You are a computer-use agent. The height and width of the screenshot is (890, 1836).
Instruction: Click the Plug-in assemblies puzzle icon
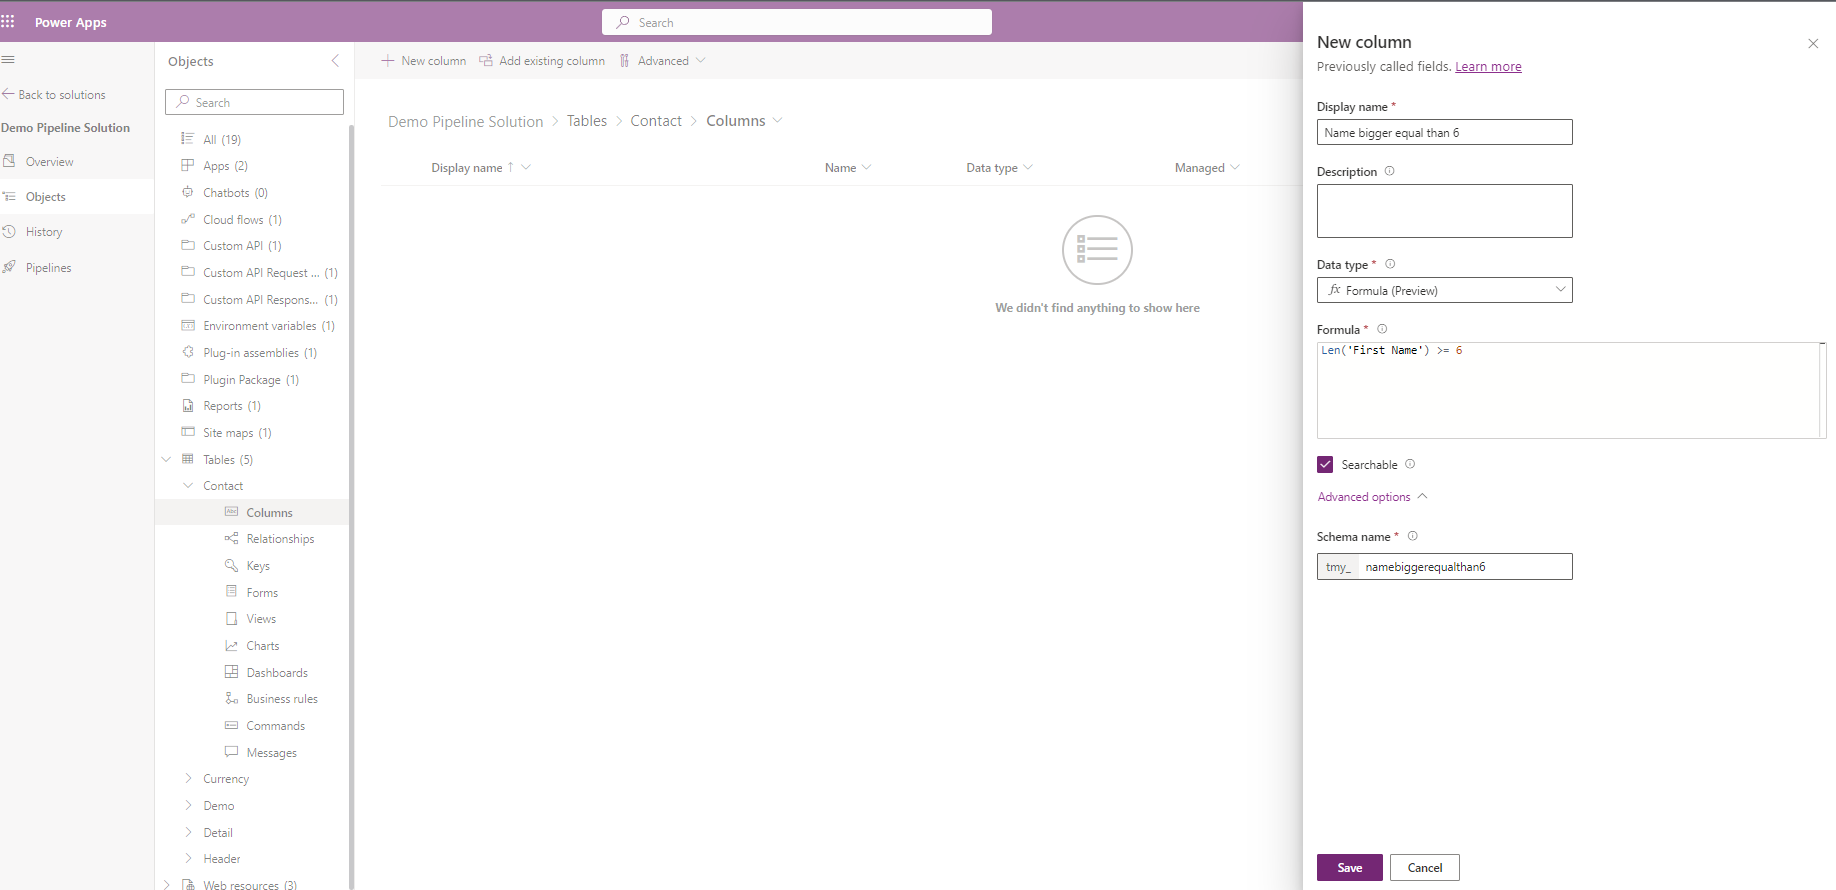[187, 352]
